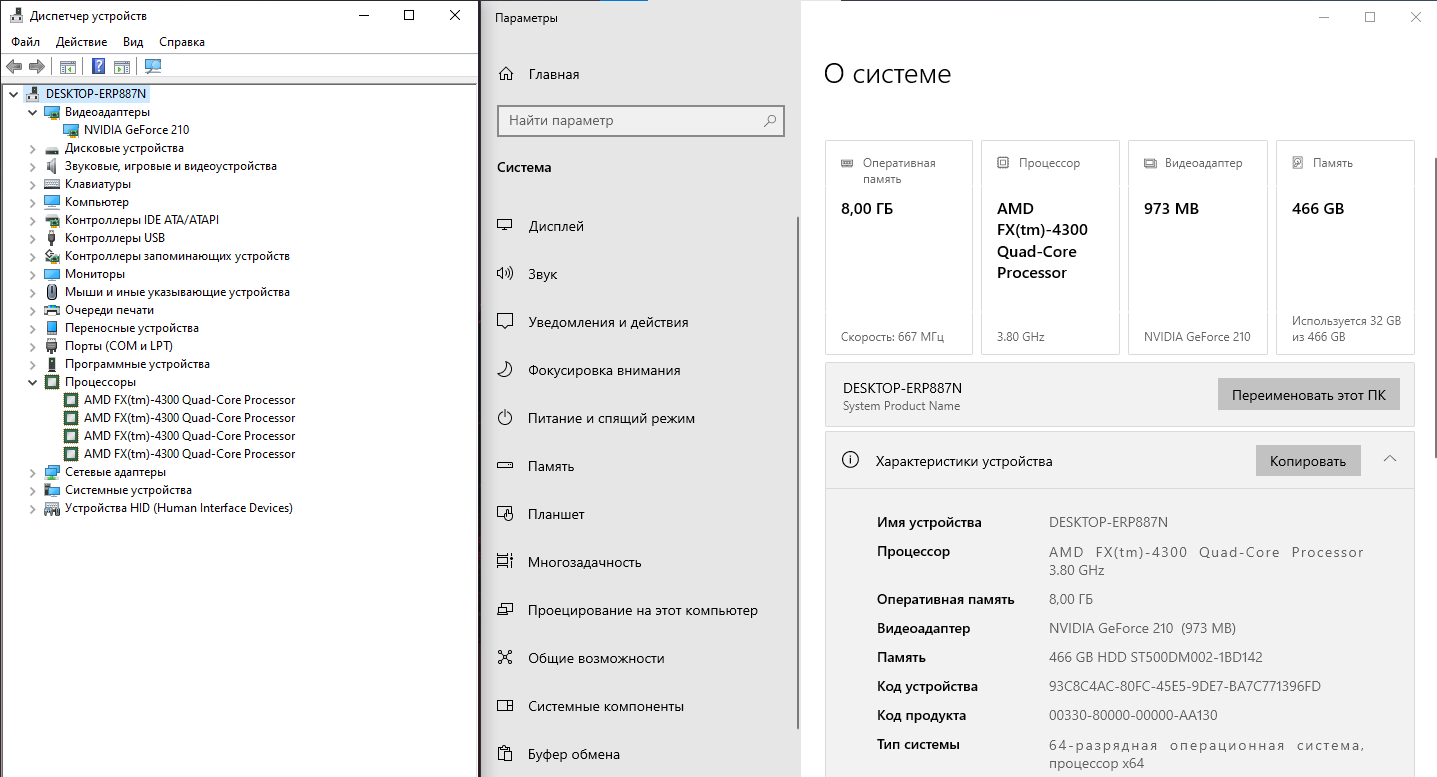
Task: Click the Сетевые адаптеры icon in device tree
Action: pos(52,472)
